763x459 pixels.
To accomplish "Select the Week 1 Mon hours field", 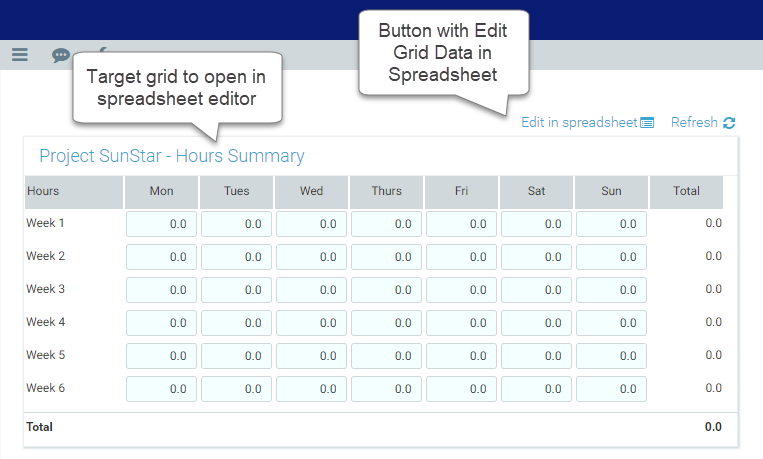I will pyautogui.click(x=162, y=224).
